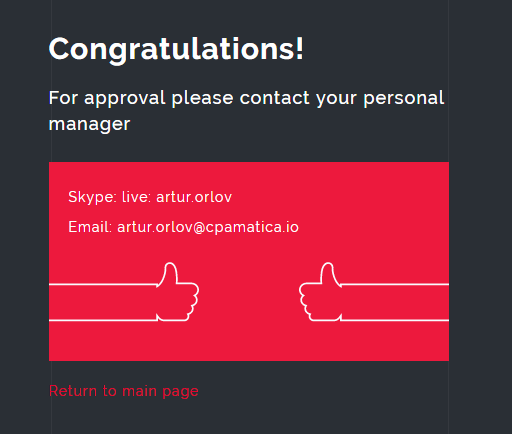Click the words main page in red link
The width and height of the screenshot is (512, 434).
pos(160,391)
